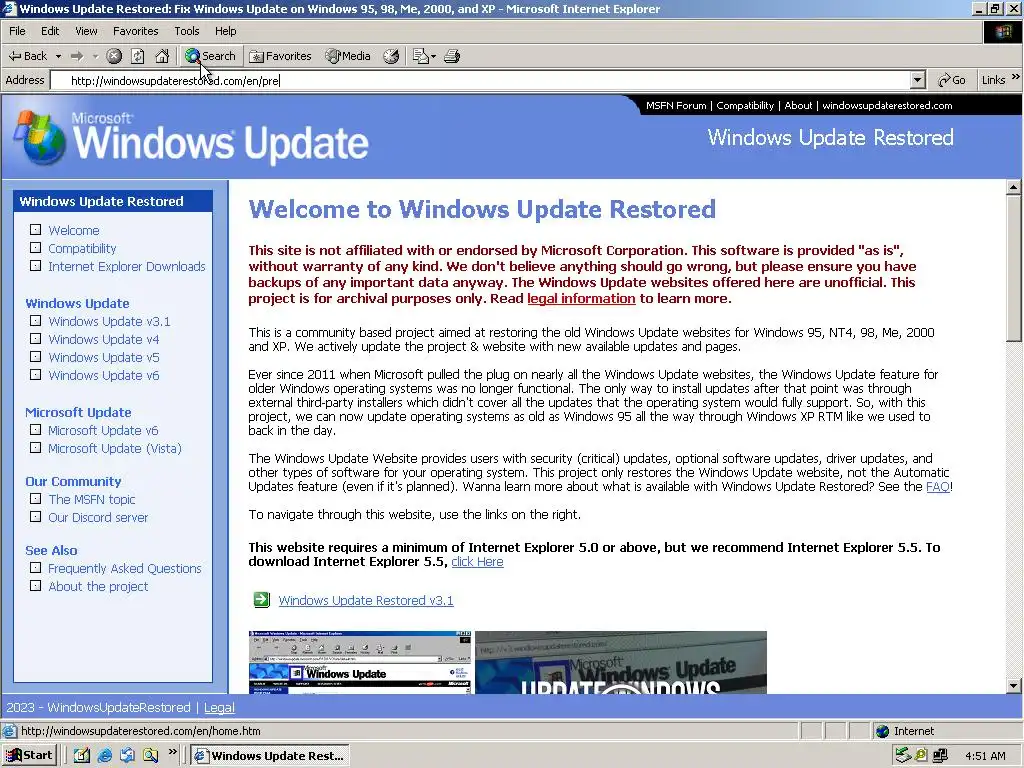Open the Help menu
Viewport: 1024px width, 768px height.
click(225, 31)
